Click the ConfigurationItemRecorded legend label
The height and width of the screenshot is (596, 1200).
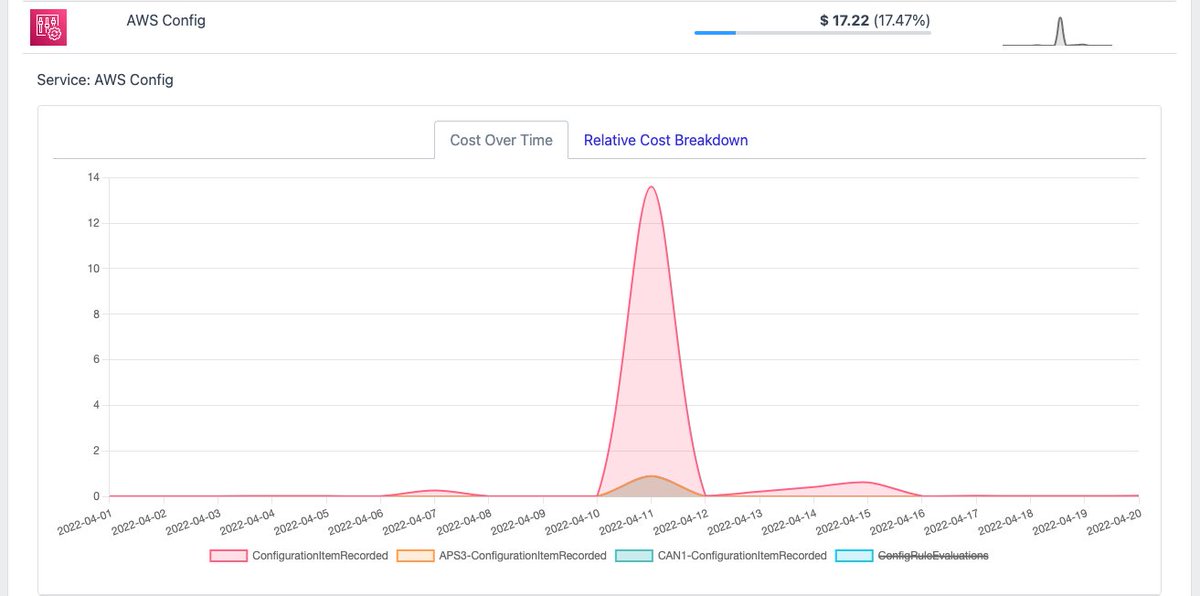pyautogui.click(x=320, y=555)
